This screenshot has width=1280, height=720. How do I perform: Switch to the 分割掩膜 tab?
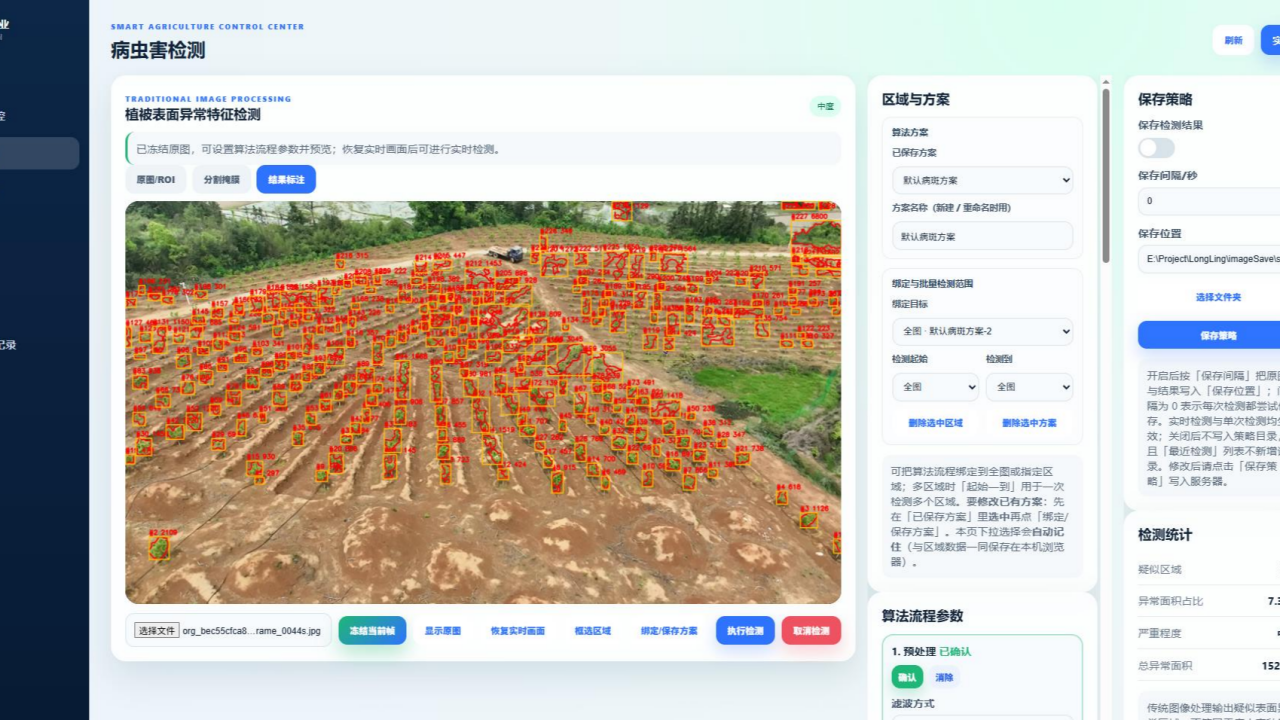222,179
